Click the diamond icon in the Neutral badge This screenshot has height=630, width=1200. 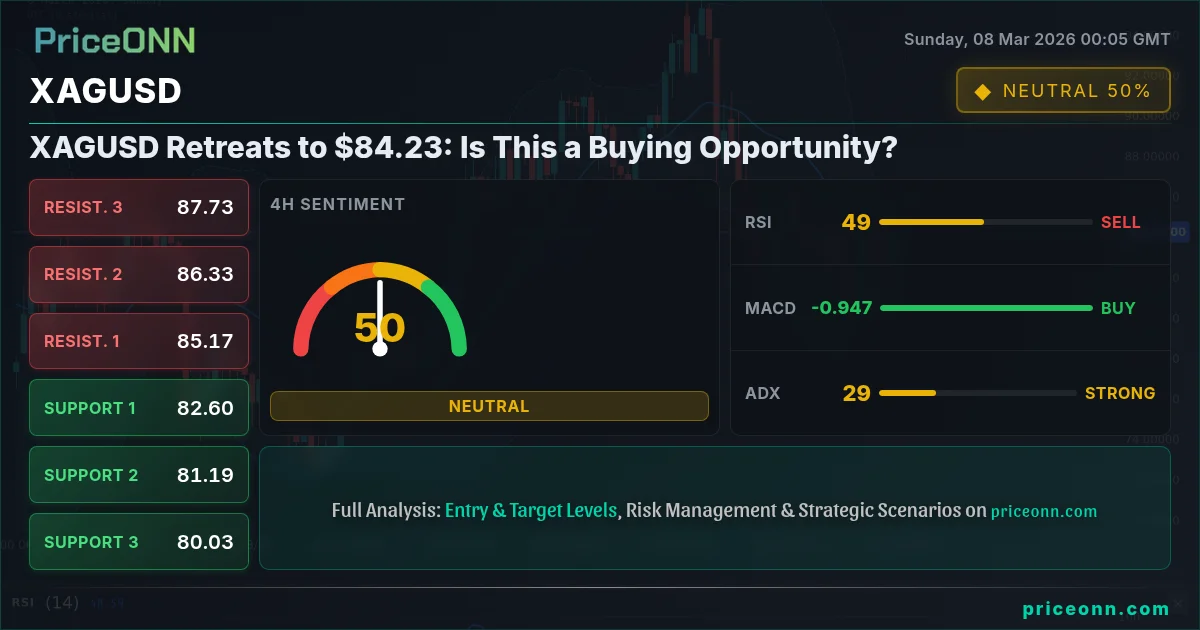982,91
